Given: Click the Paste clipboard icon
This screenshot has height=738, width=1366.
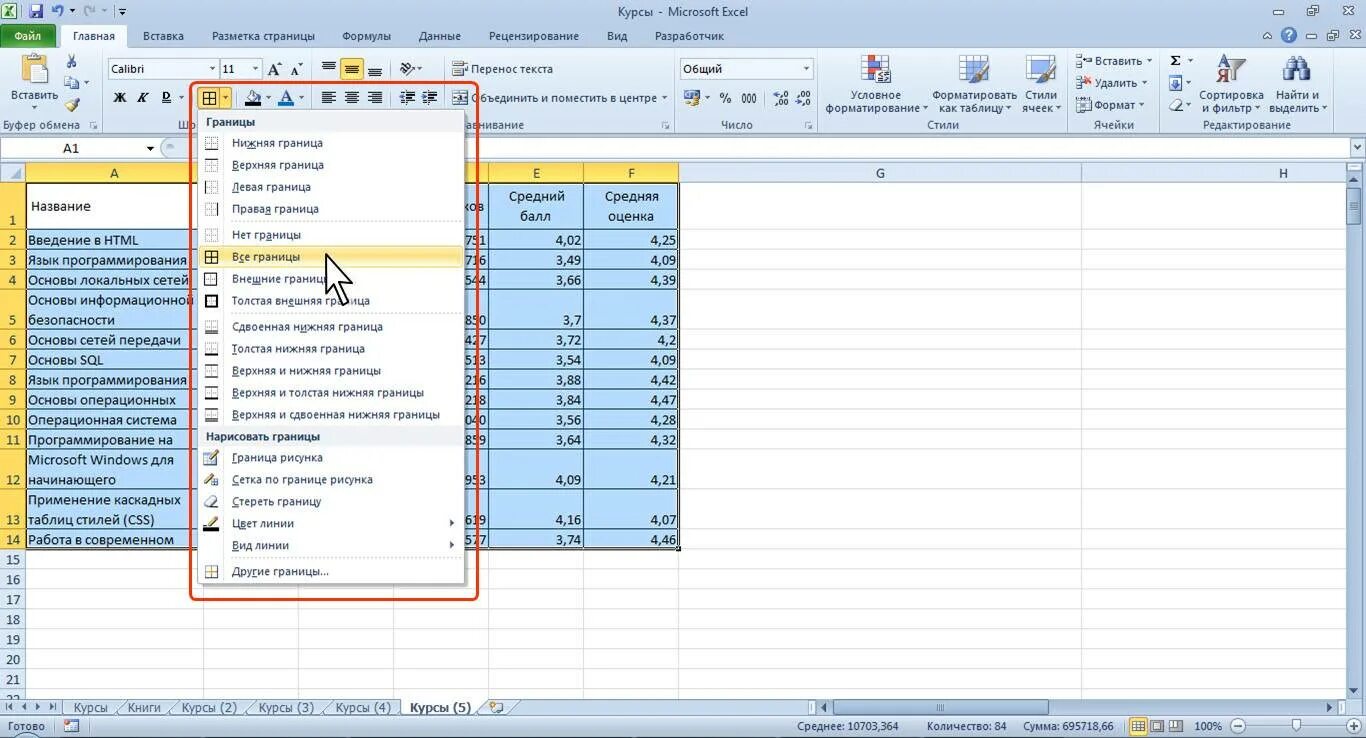Looking at the screenshot, I should tap(34, 70).
